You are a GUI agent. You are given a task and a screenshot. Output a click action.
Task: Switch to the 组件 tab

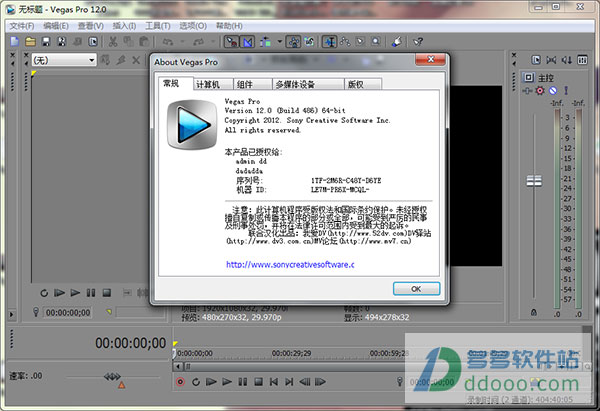253,84
